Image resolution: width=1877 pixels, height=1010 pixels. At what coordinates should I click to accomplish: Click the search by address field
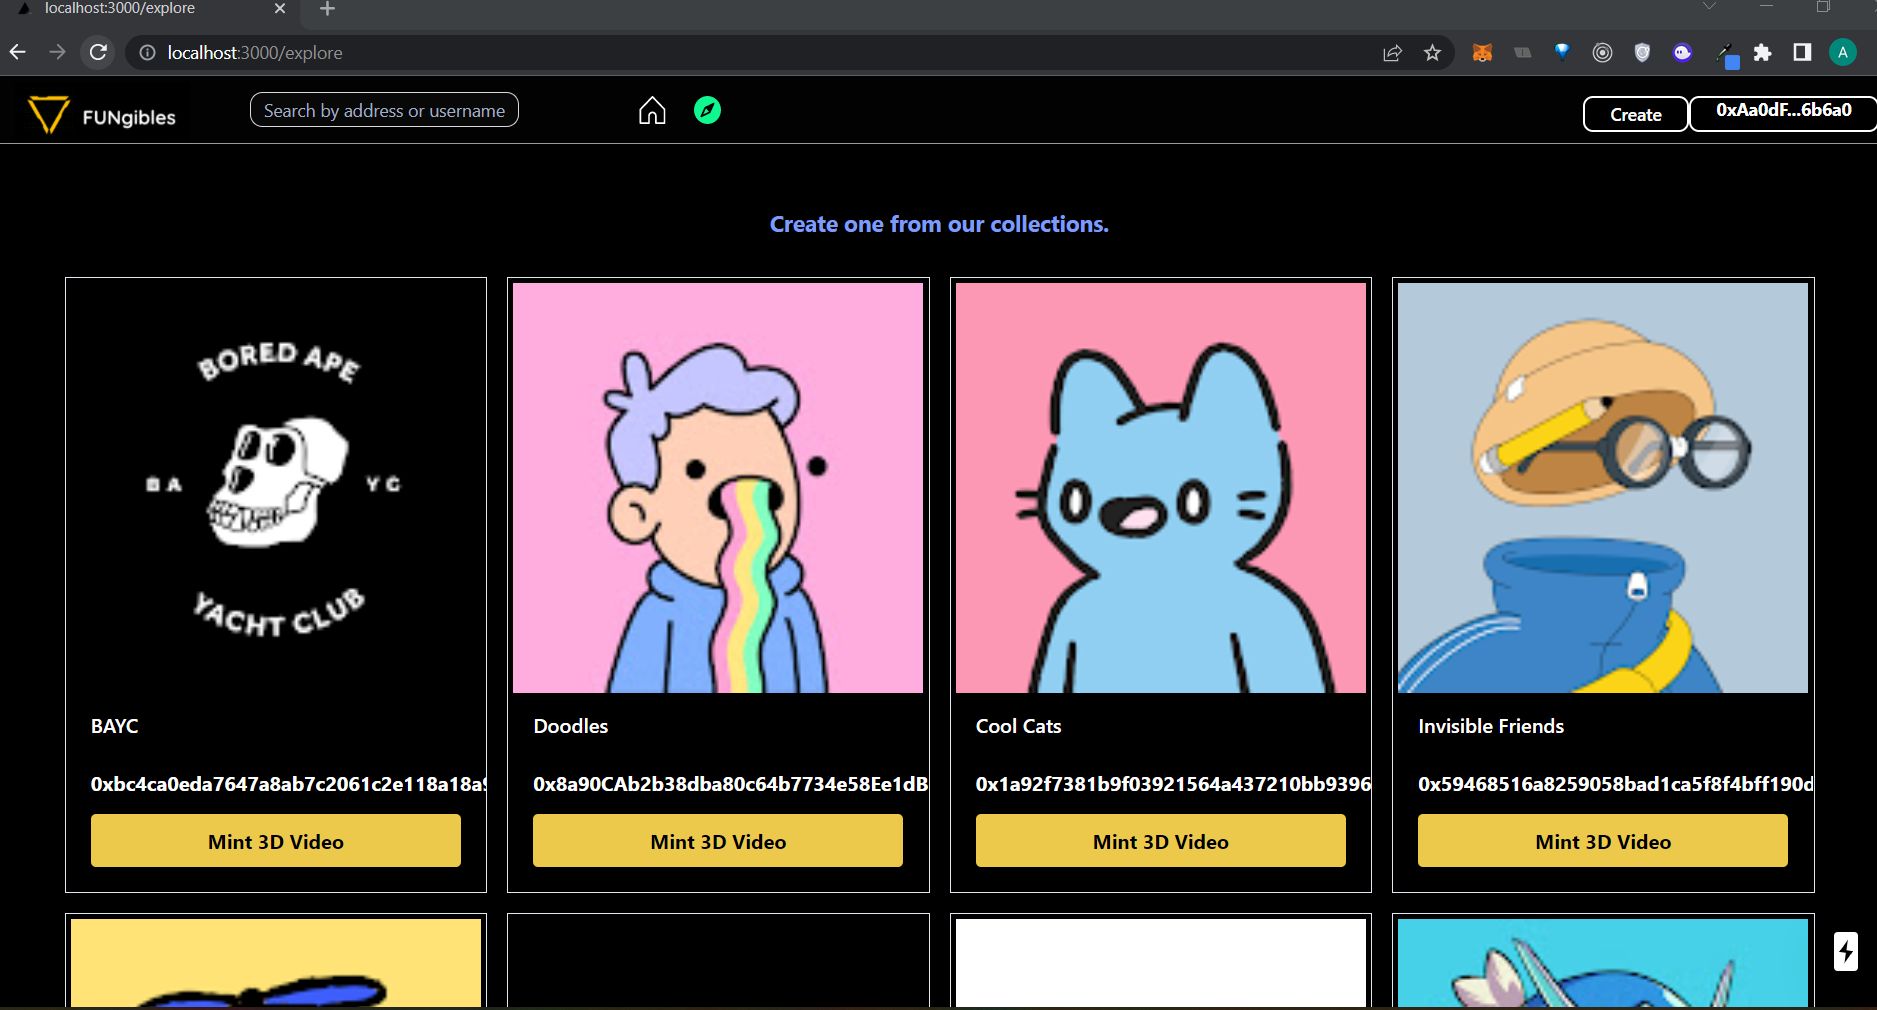point(384,110)
